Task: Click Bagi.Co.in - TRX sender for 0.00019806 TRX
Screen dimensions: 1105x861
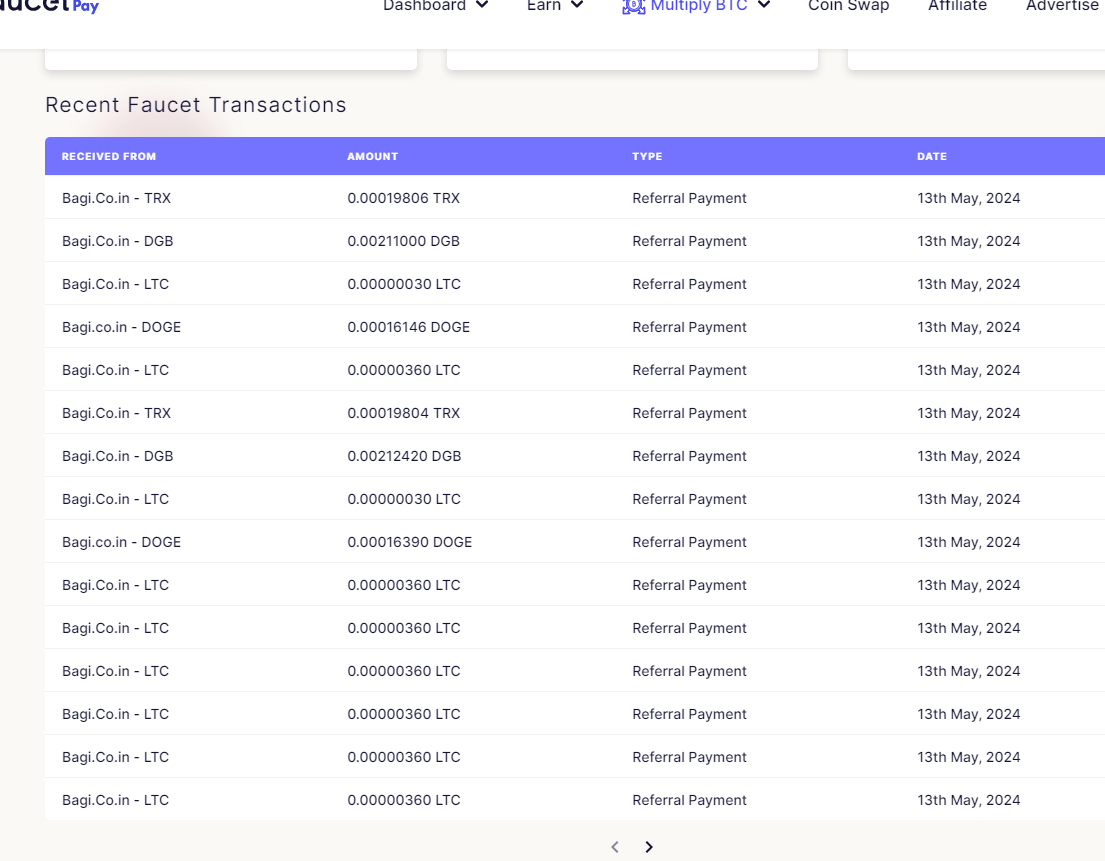Action: tap(116, 198)
